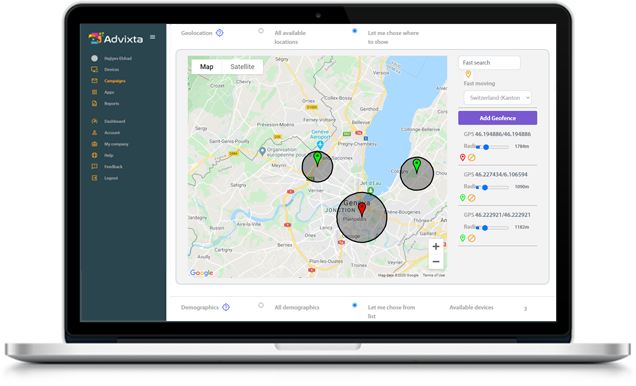636x386 pixels.
Task: Open the Switzerland Kanton dropdown
Action: point(497,98)
